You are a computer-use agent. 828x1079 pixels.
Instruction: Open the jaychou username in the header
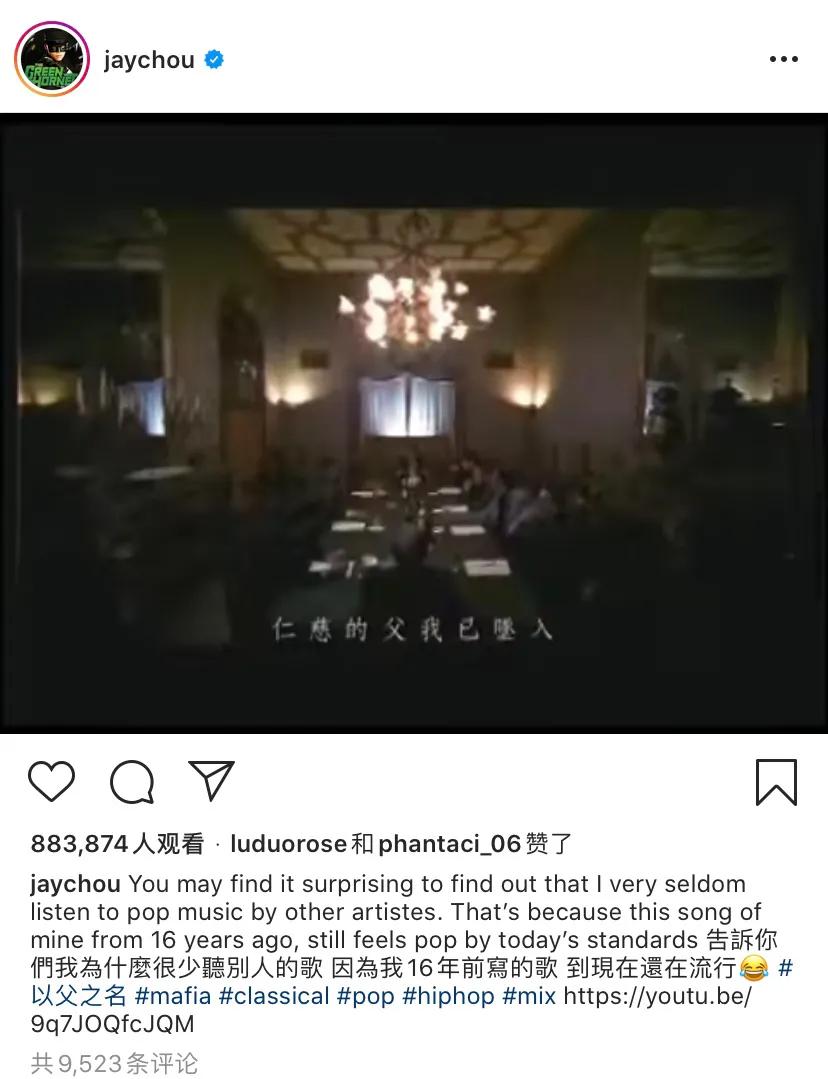coord(149,61)
